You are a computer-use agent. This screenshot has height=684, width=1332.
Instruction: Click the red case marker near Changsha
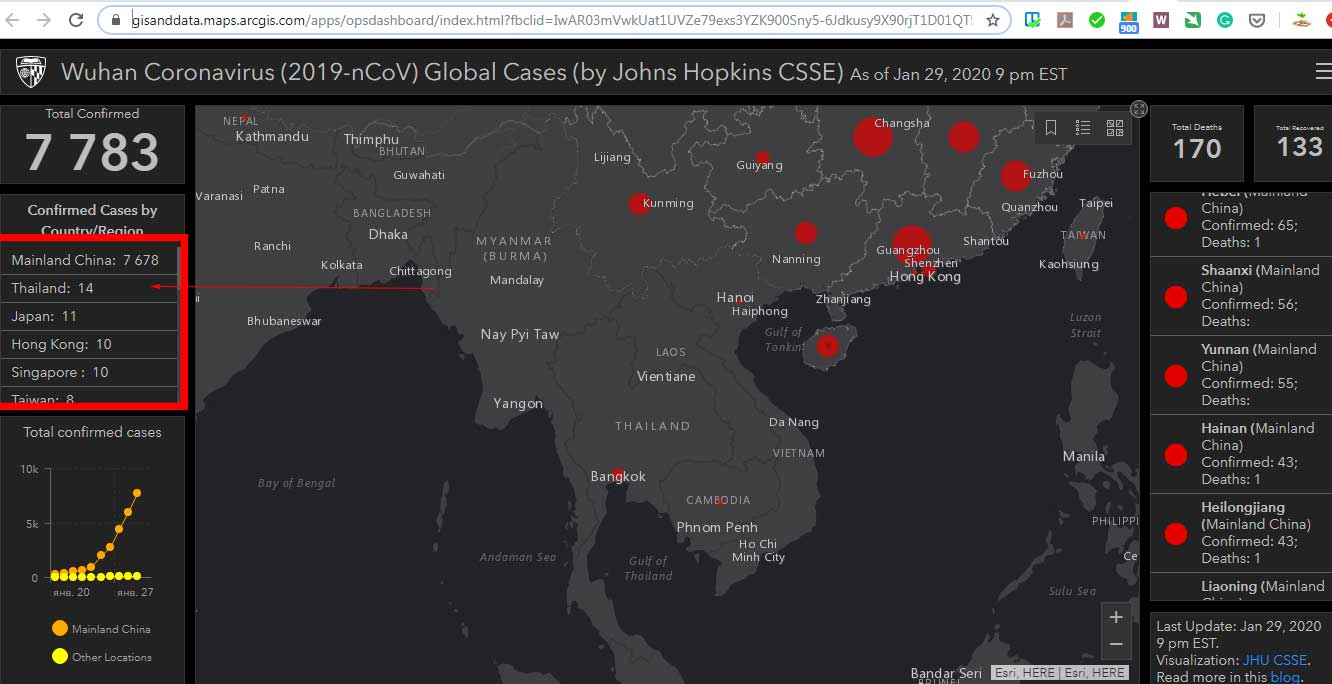coord(872,137)
